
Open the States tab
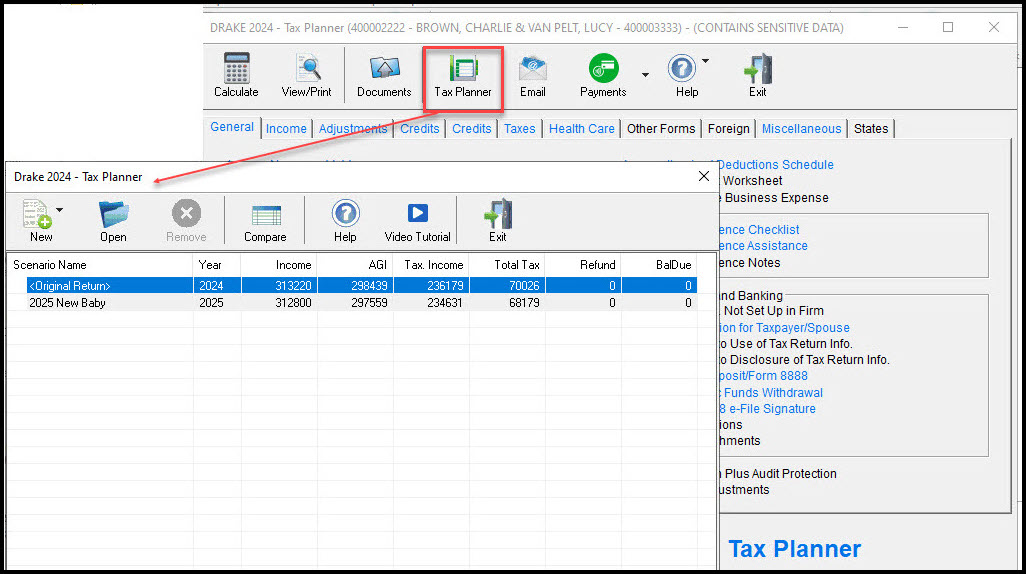(x=871, y=129)
